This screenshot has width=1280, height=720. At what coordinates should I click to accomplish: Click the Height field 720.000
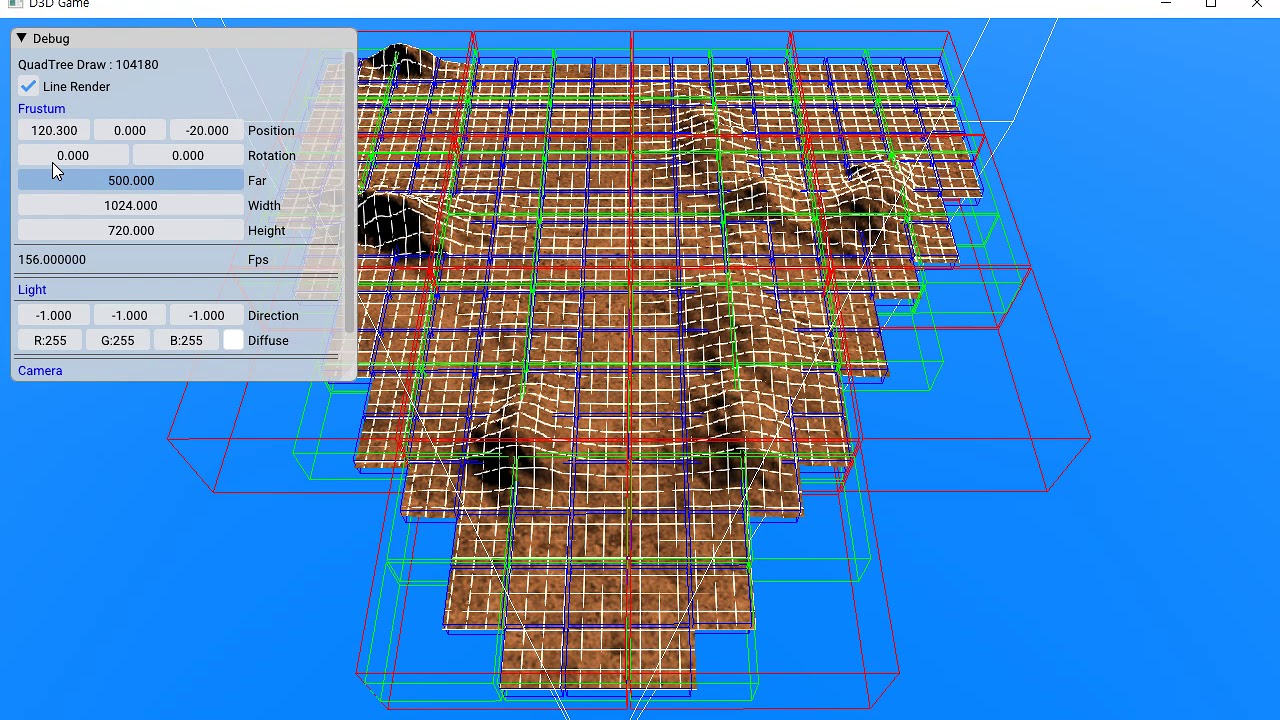(131, 231)
